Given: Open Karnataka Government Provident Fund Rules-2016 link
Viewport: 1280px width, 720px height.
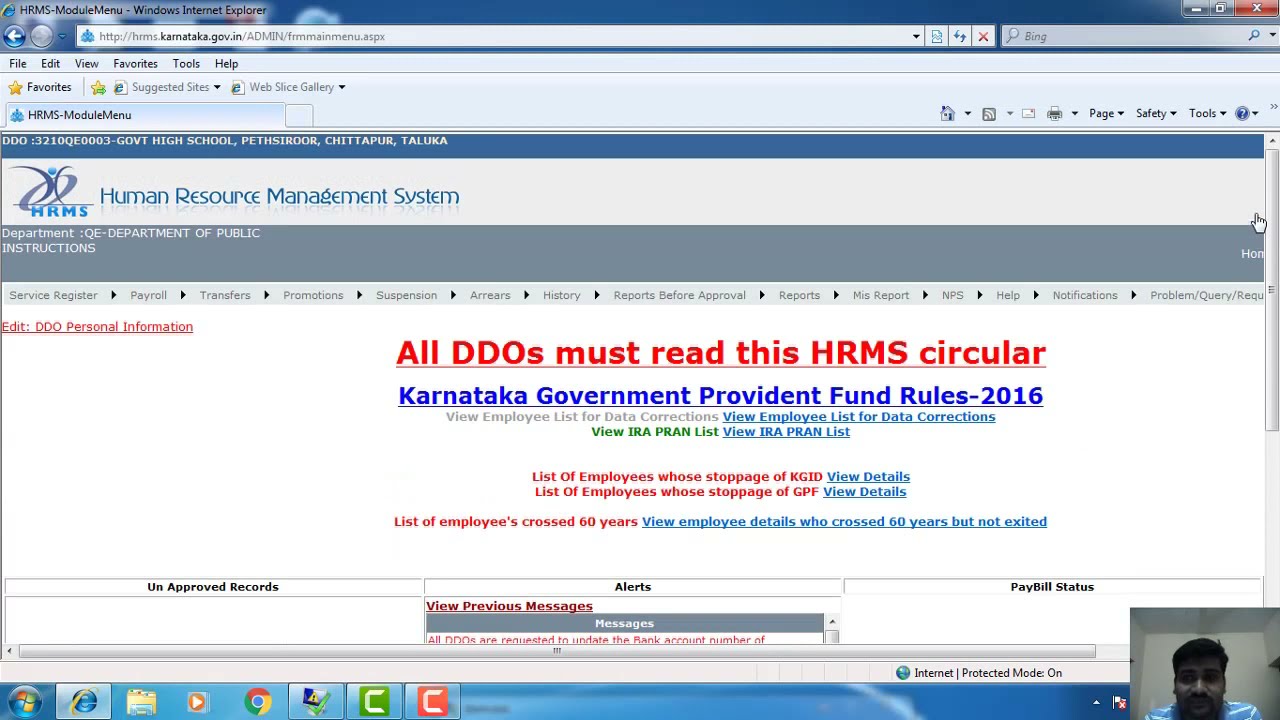Looking at the screenshot, I should pos(720,395).
